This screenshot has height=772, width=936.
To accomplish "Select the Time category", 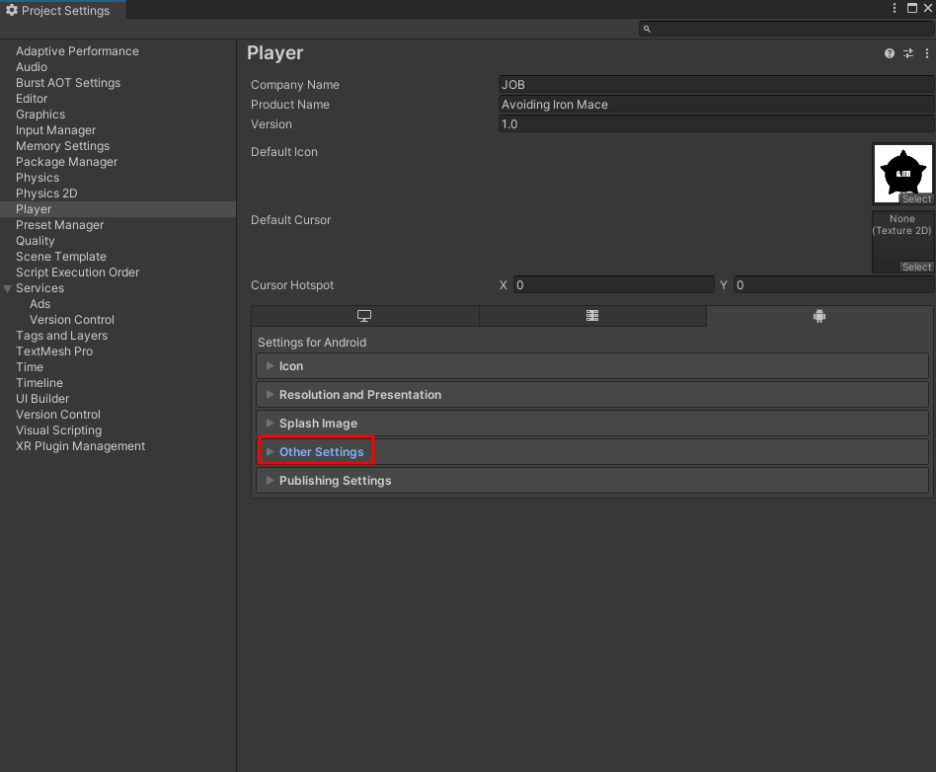I will [29, 367].
